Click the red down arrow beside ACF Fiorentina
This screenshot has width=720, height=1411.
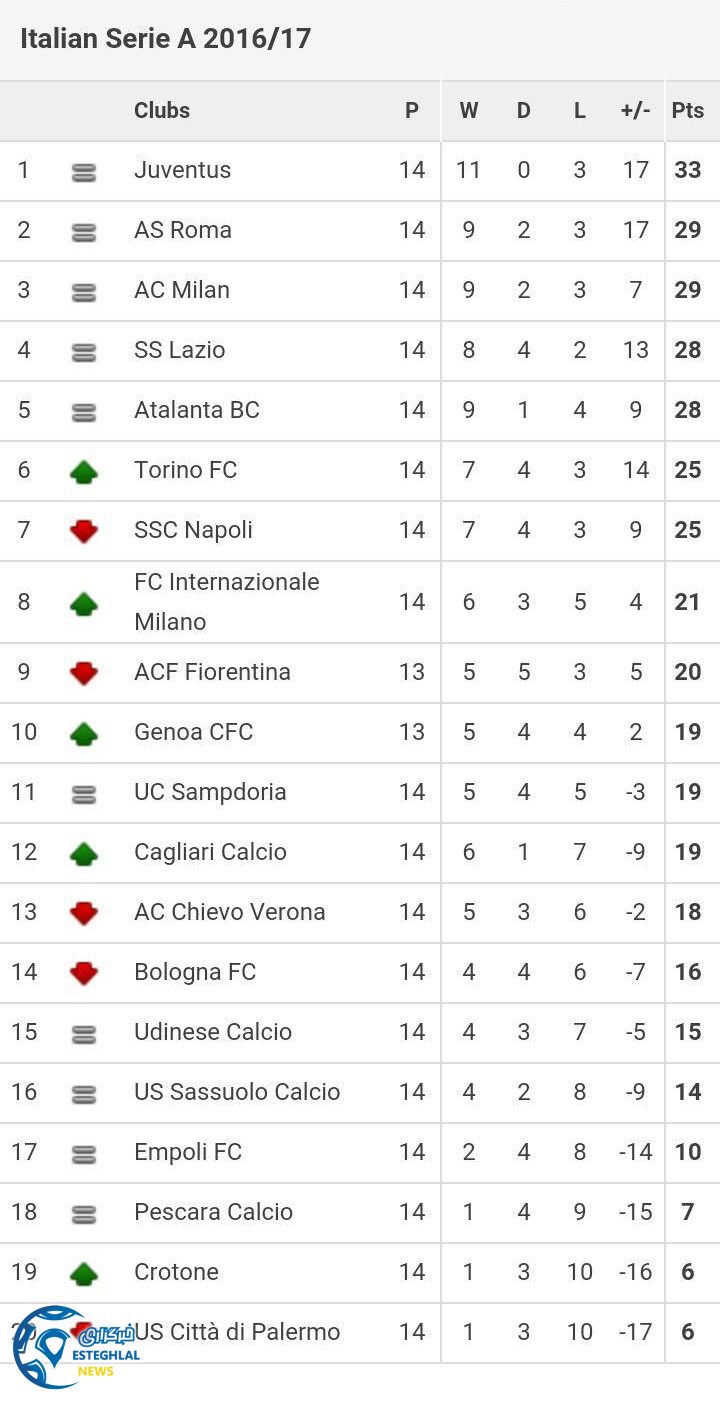click(84, 673)
